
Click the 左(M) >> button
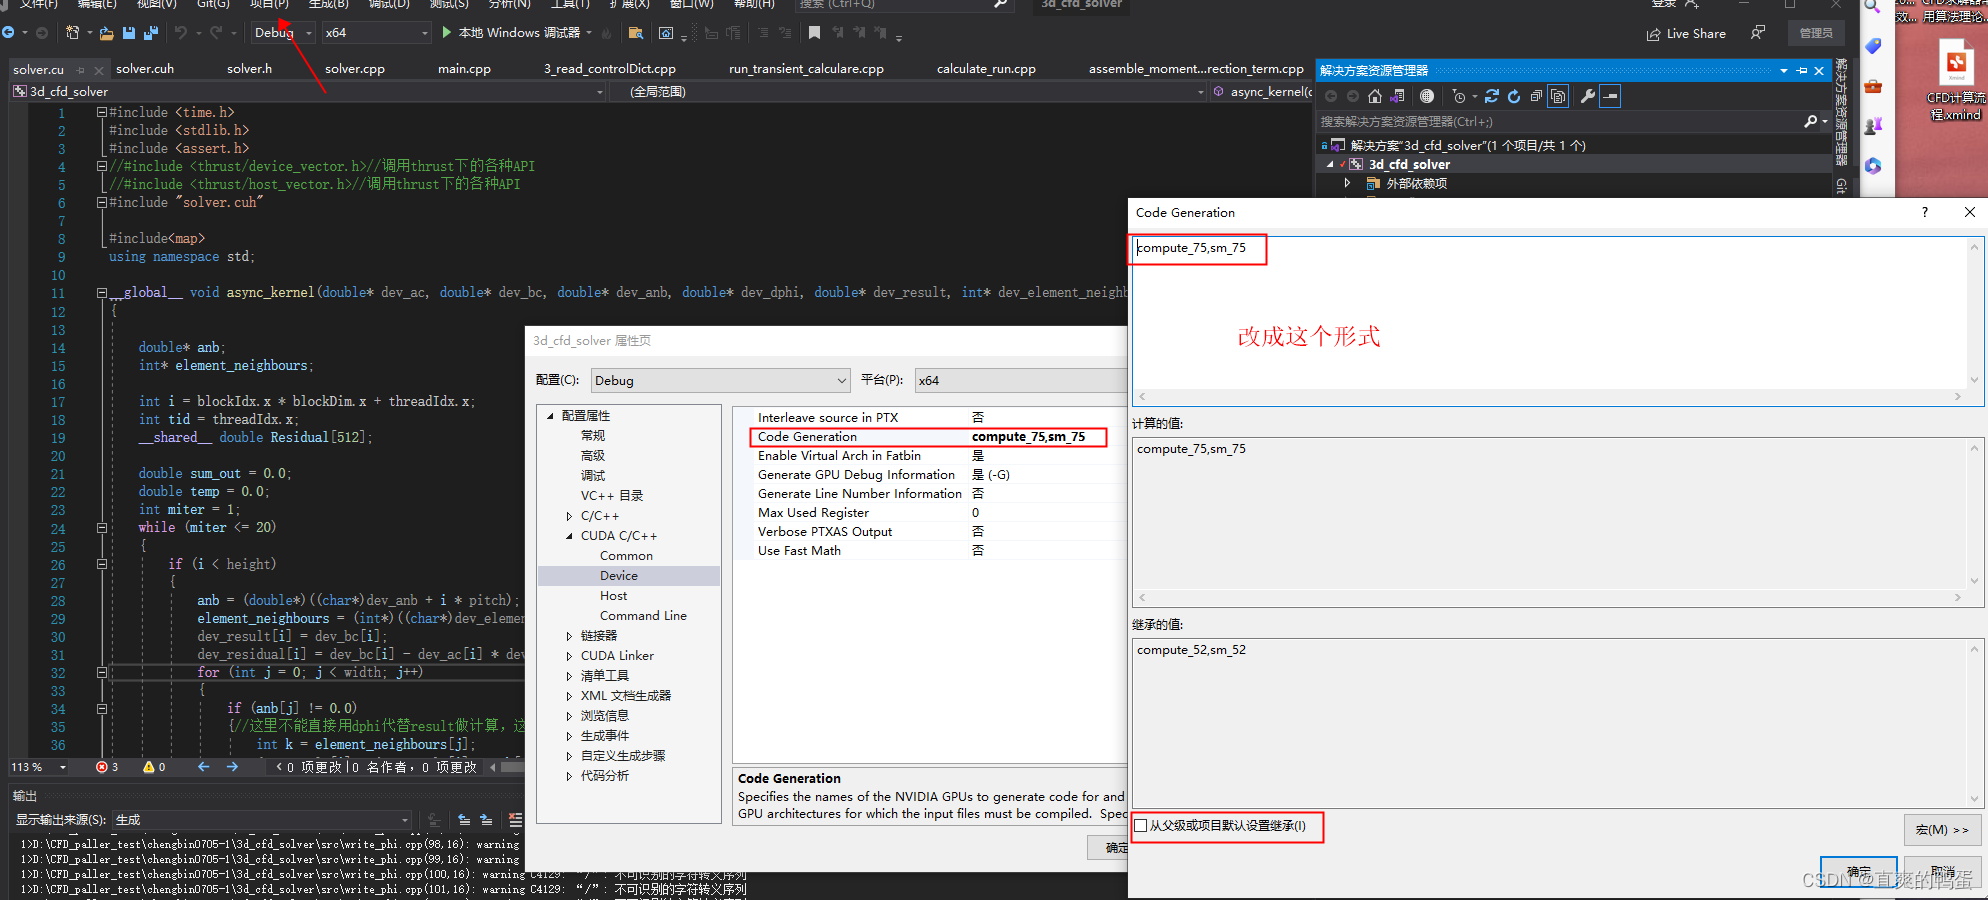pyautogui.click(x=1941, y=829)
